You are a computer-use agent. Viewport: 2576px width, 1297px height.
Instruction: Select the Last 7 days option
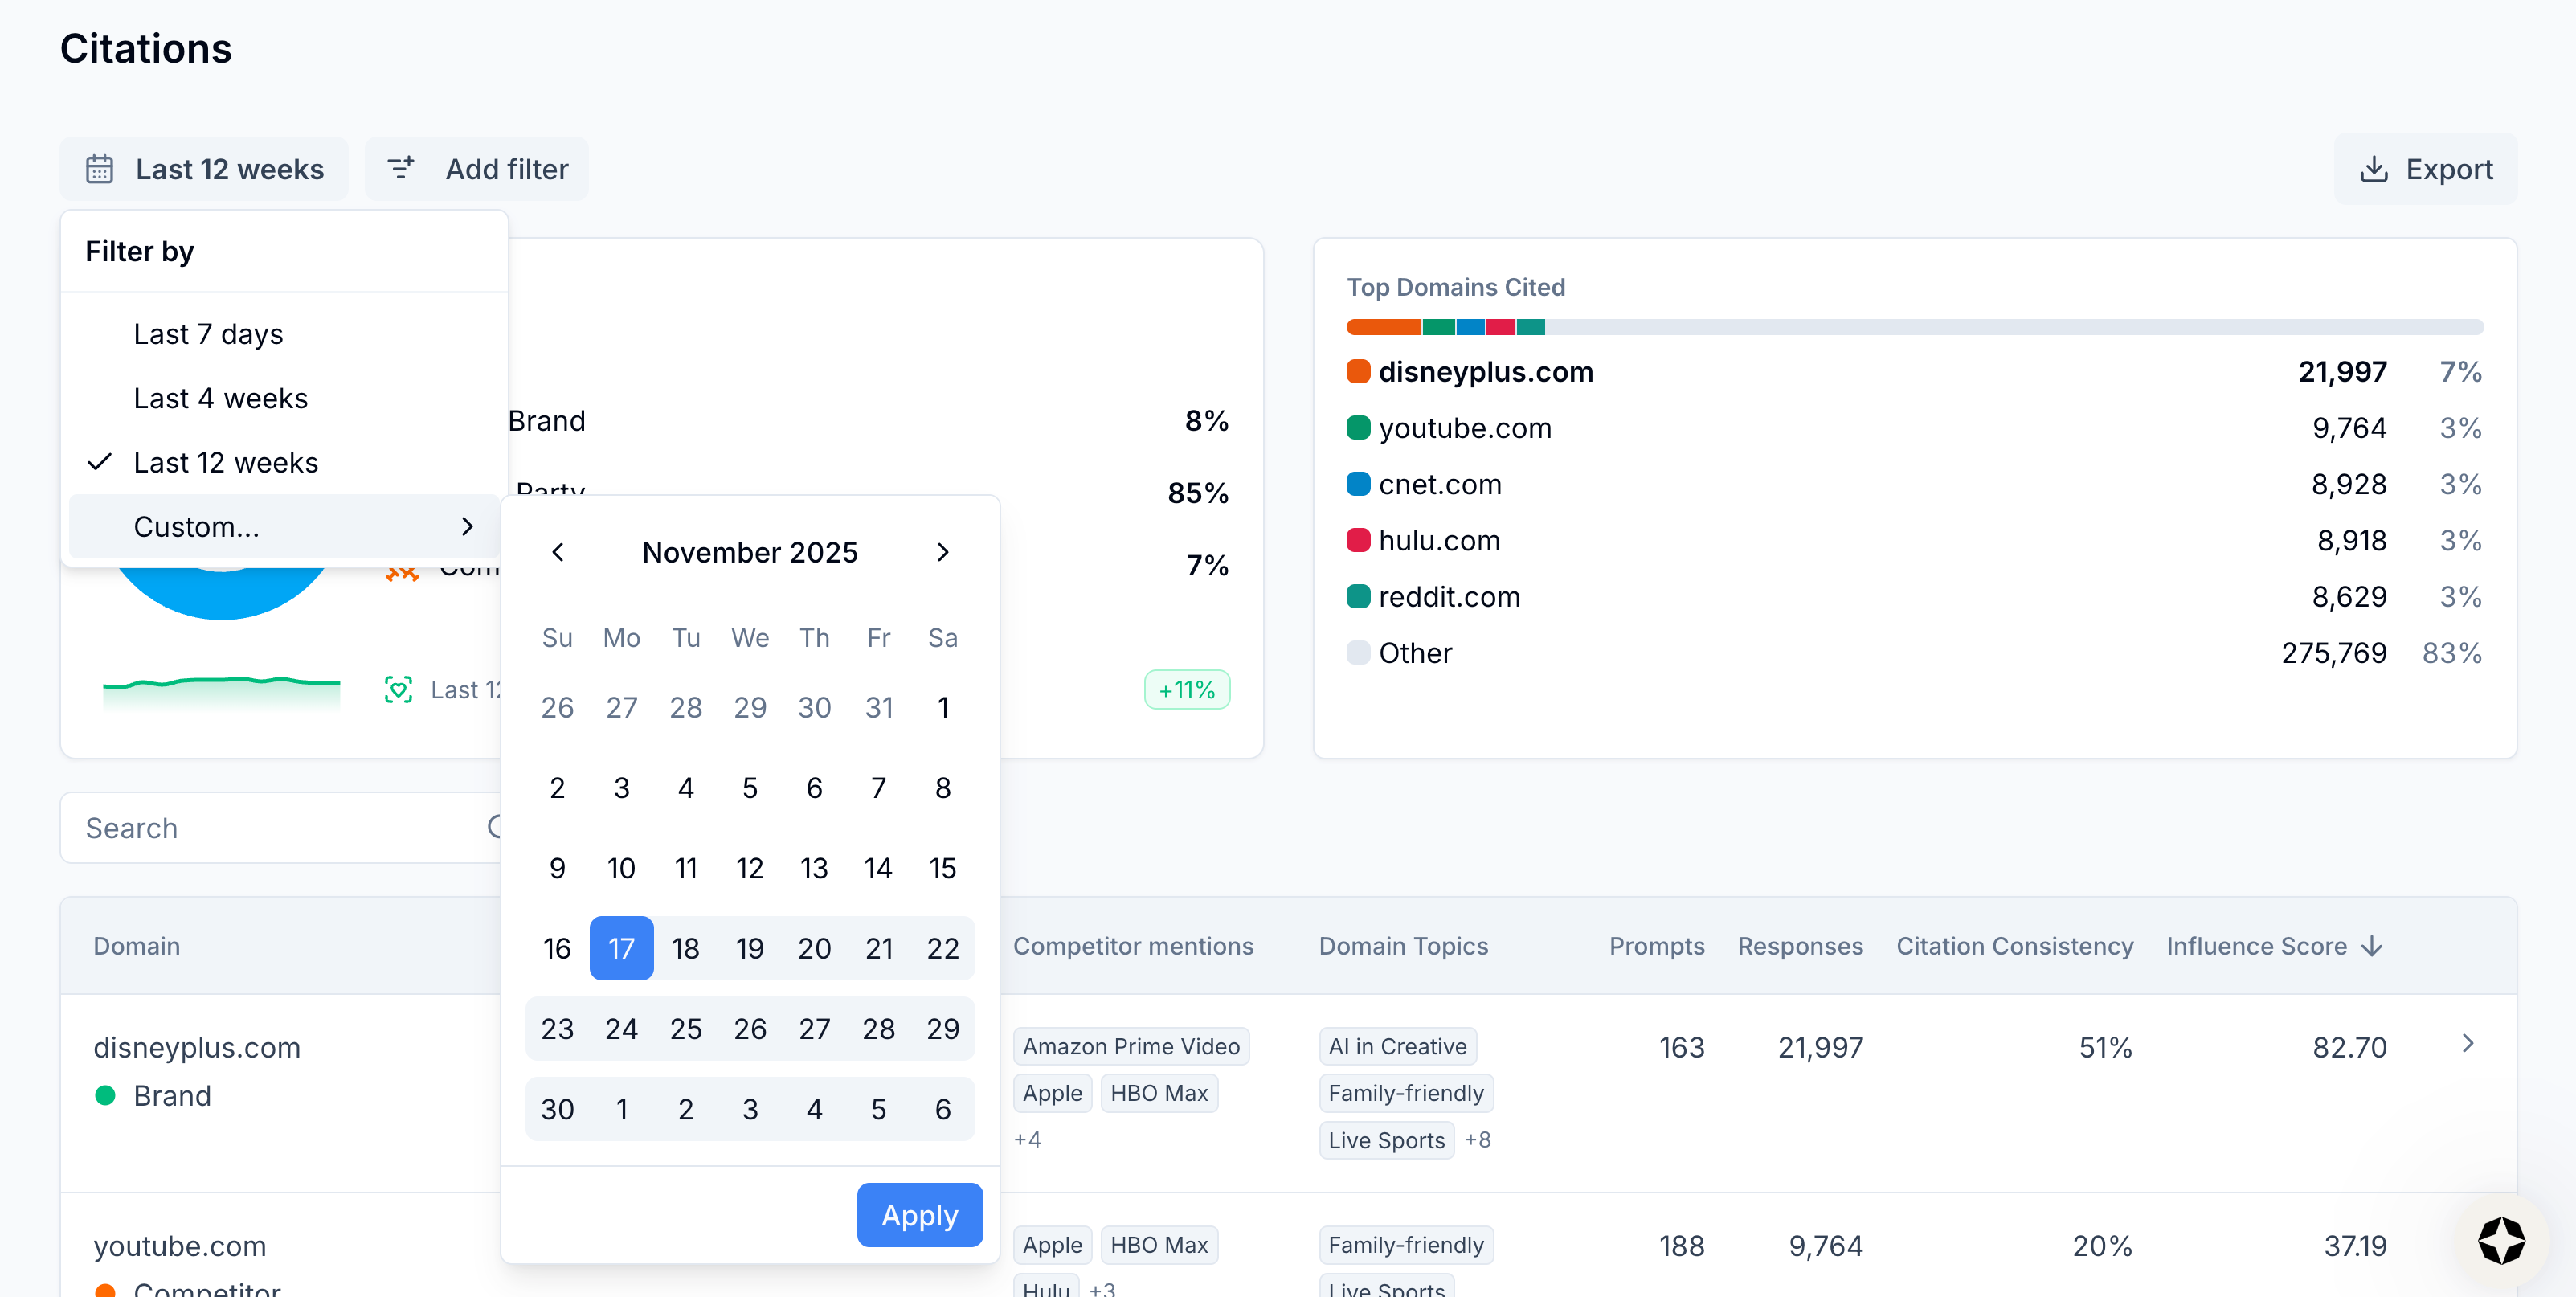[x=284, y=334]
